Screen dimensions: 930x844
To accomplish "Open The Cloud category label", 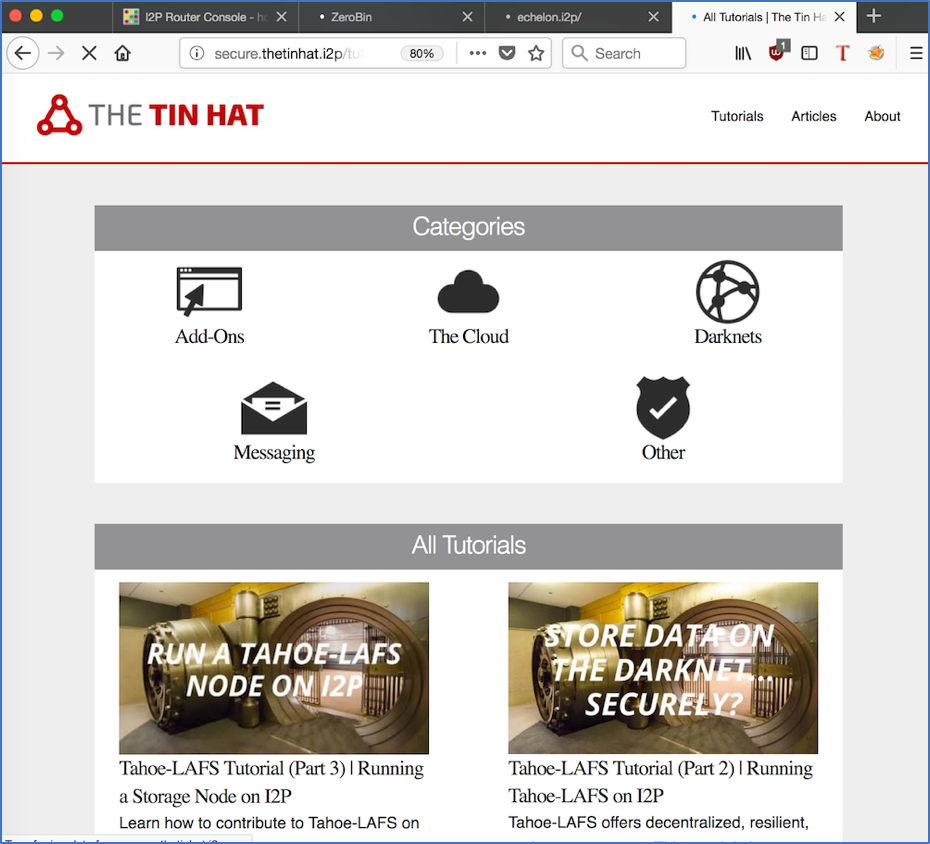I will tap(469, 336).
